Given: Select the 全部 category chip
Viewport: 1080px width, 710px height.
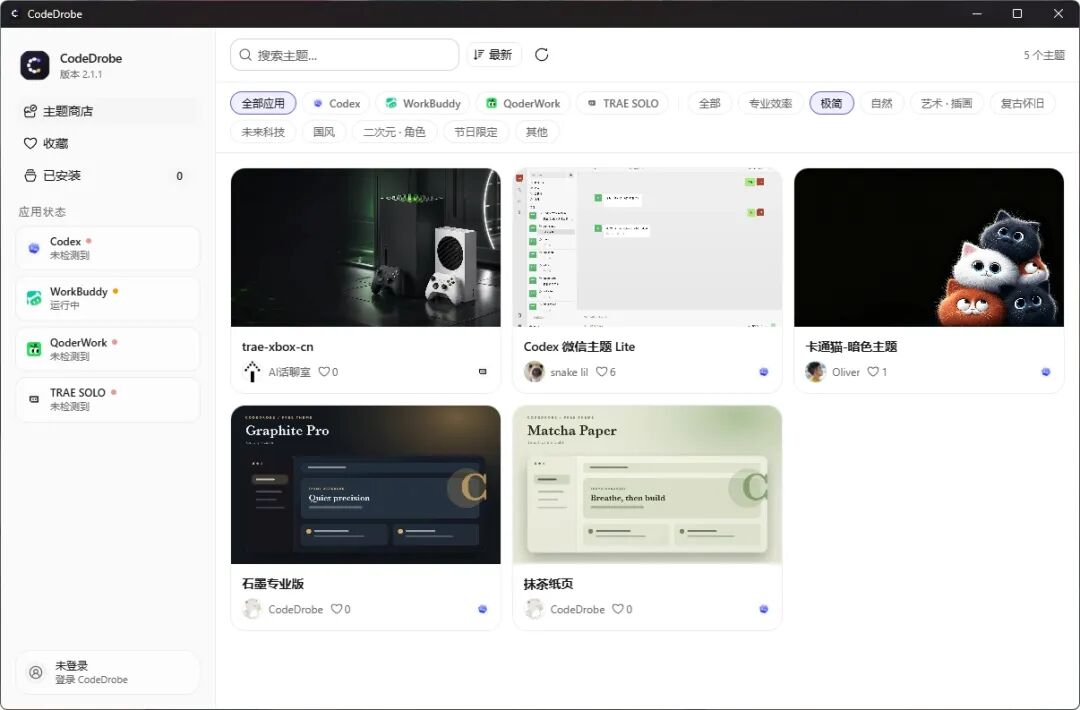Looking at the screenshot, I should click(x=709, y=103).
